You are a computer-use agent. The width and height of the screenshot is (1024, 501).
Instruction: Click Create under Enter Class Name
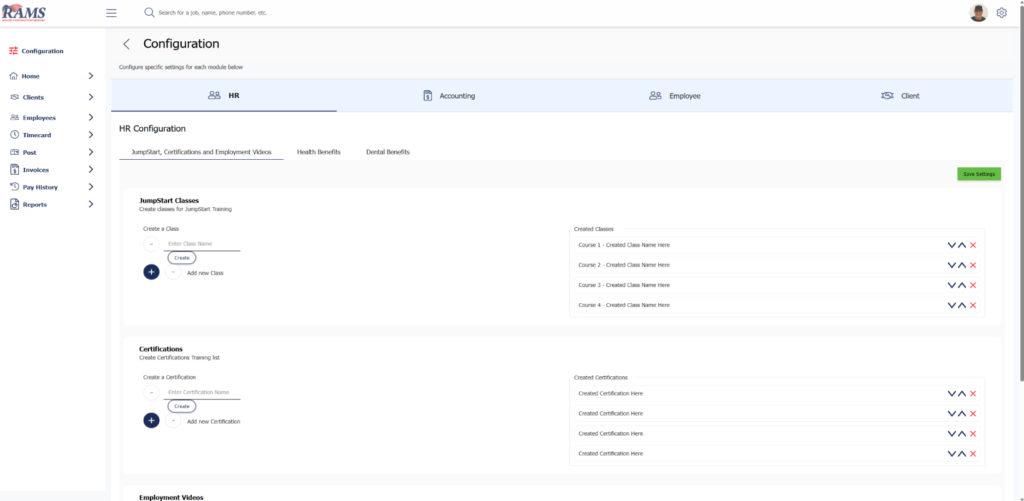coord(182,258)
